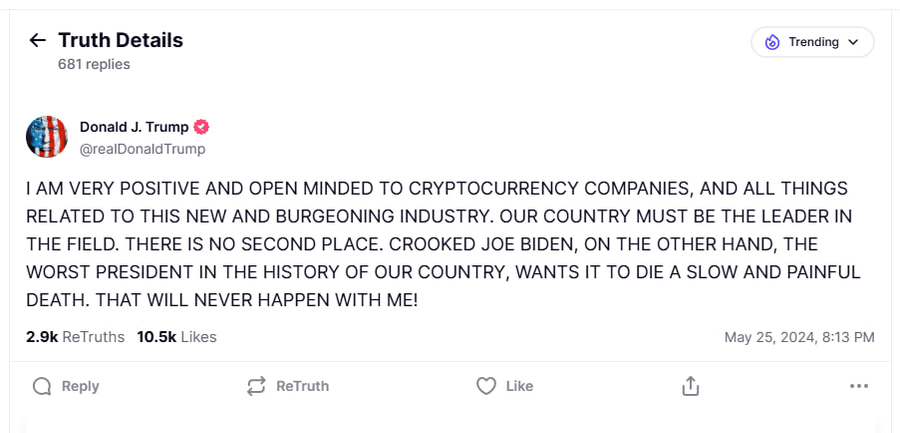Viewport: 900px width, 433px height.
Task: Click the back arrow beside Truth Details
Action: (x=38, y=41)
